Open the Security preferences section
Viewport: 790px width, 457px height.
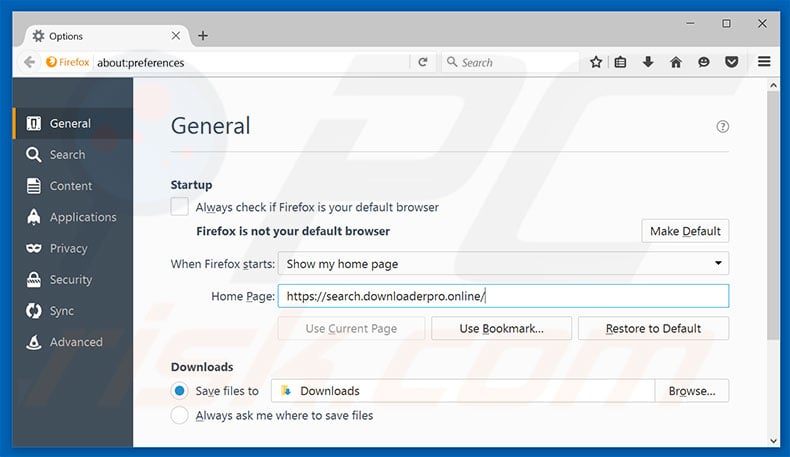(x=73, y=280)
